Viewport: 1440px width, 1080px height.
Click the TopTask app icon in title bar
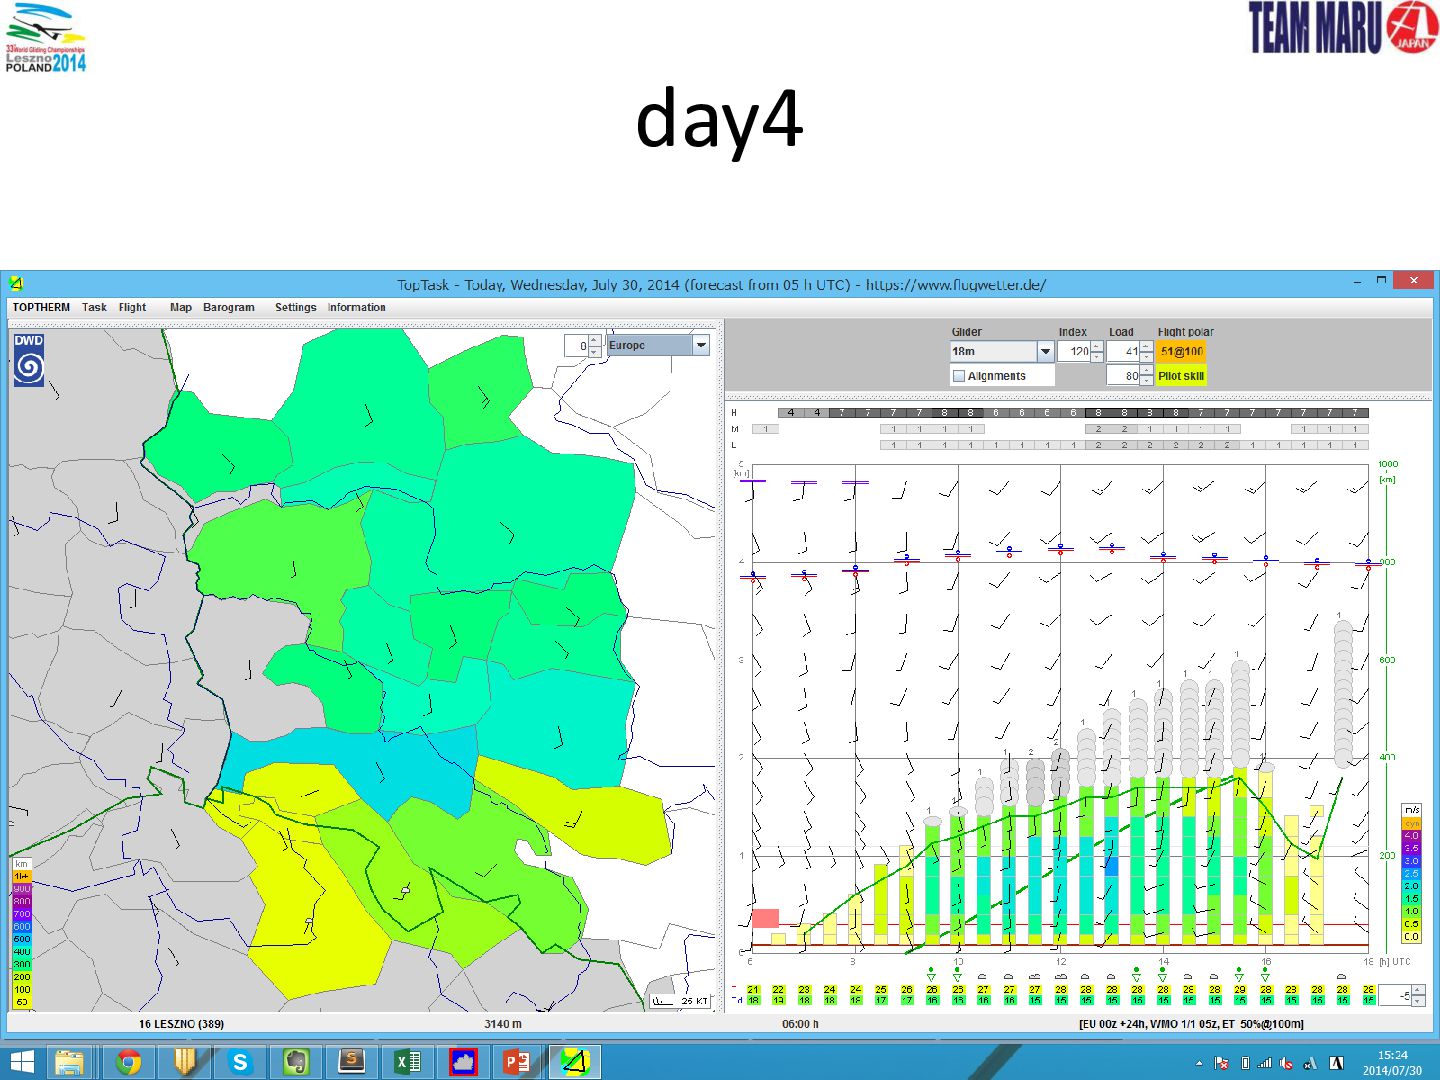point(16,283)
